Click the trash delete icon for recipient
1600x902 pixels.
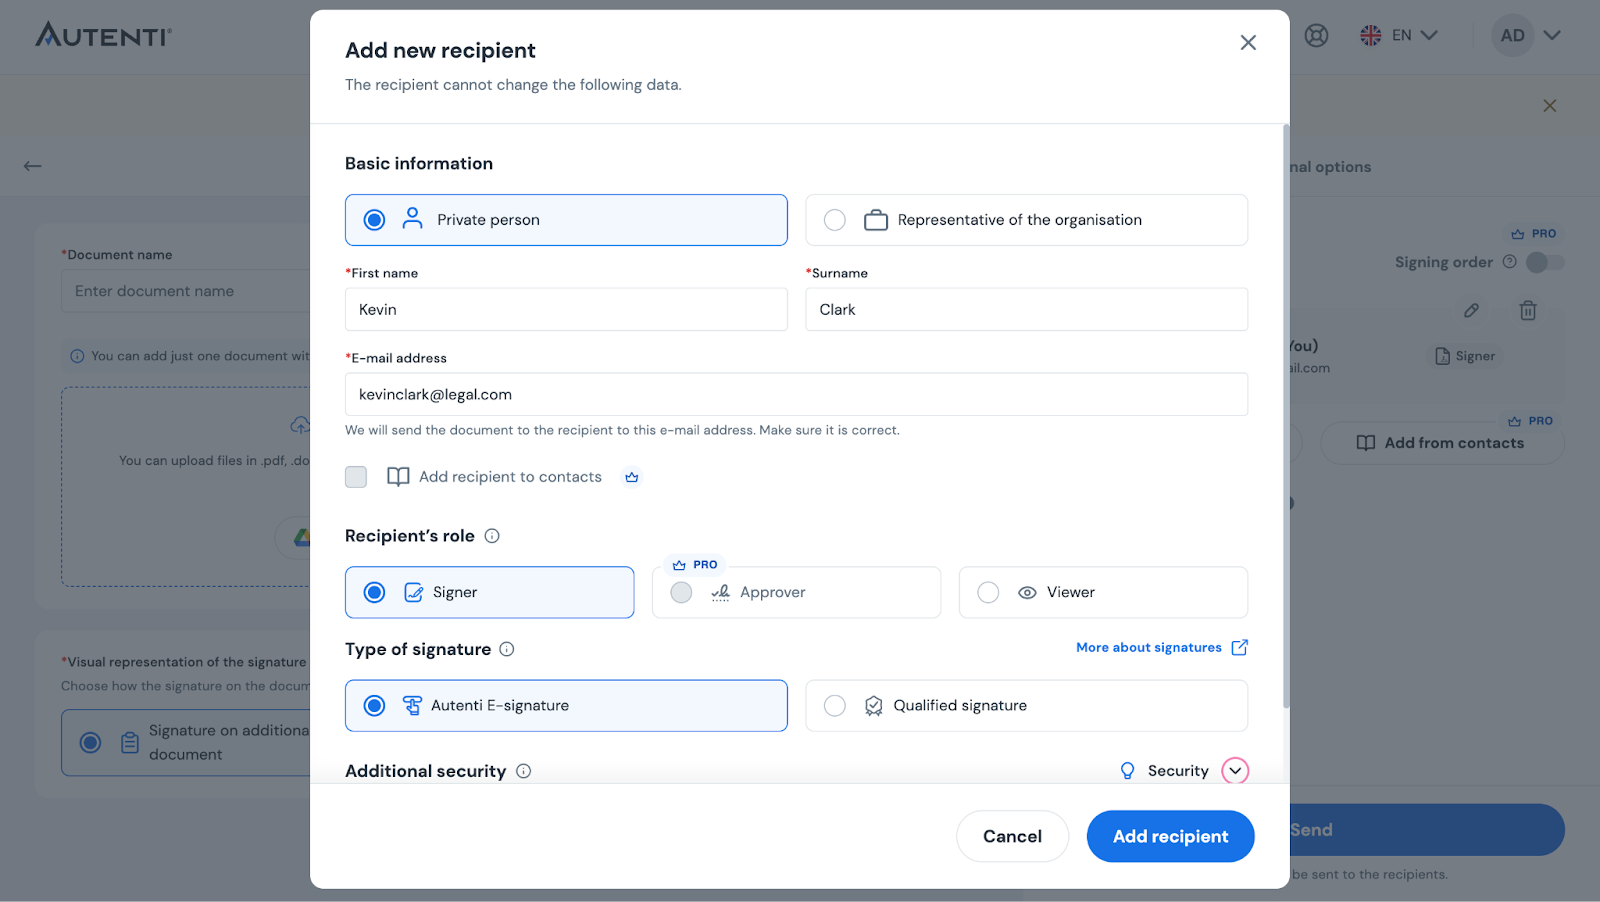click(1527, 310)
